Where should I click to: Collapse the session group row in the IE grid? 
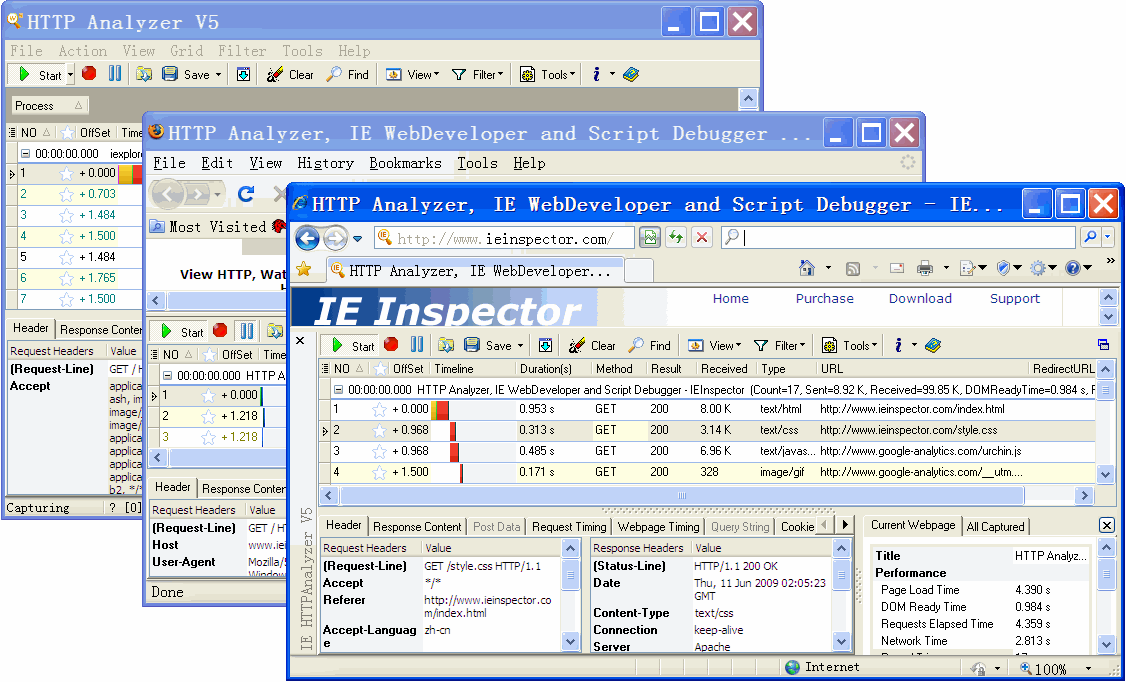[x=339, y=389]
